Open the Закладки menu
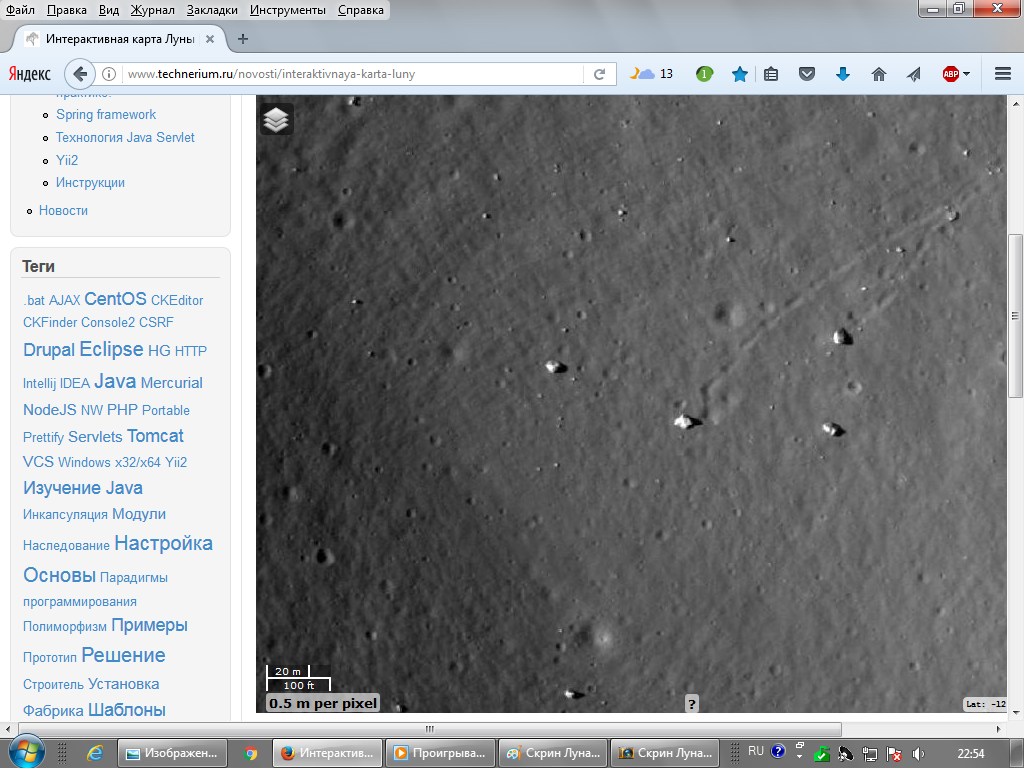This screenshot has height=768, width=1024. [212, 10]
